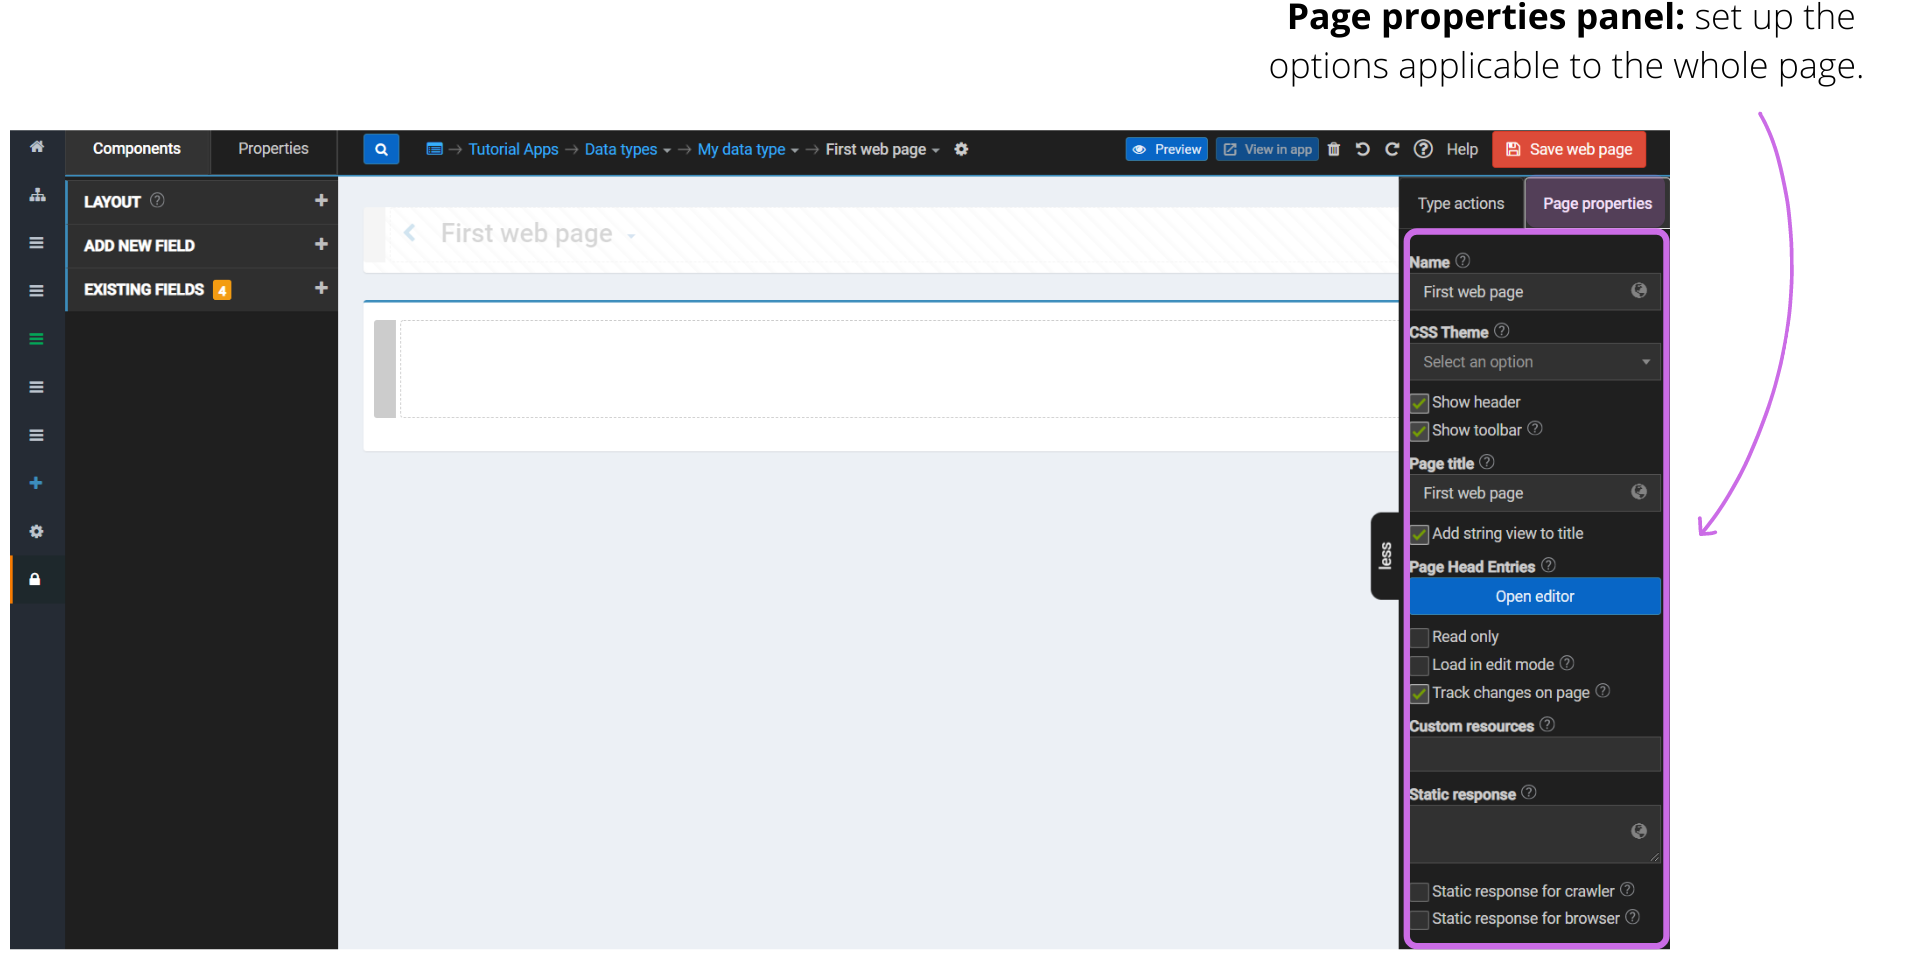Click the dashed empty layout drop area

(899, 369)
